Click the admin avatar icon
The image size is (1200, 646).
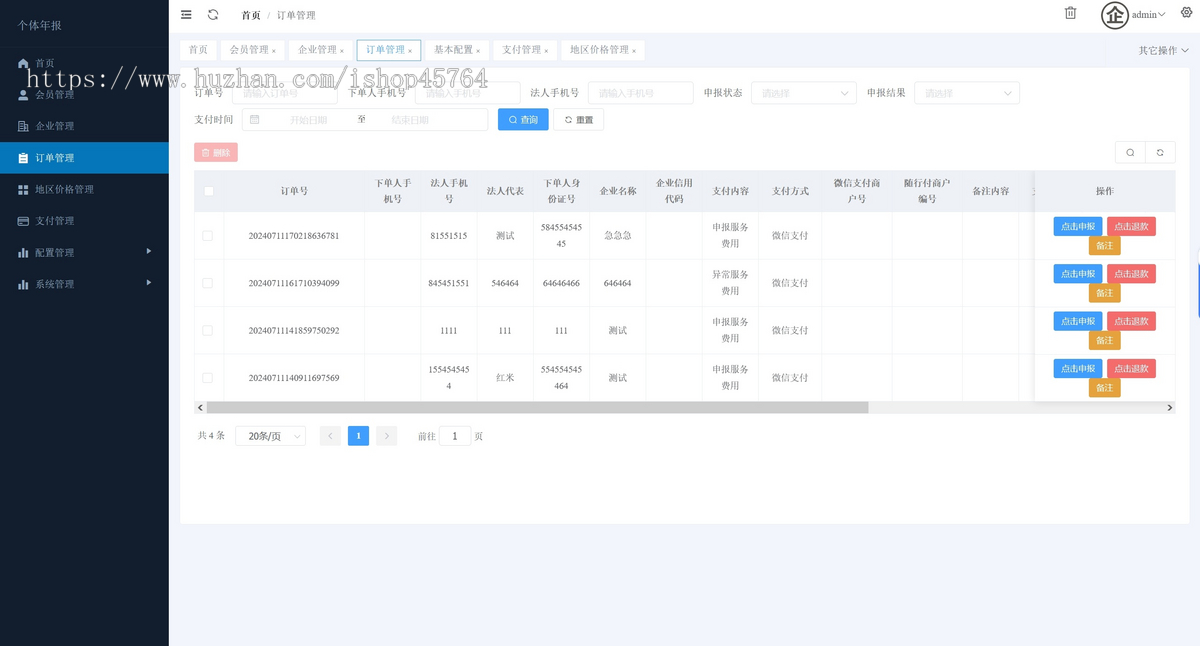click(1114, 15)
